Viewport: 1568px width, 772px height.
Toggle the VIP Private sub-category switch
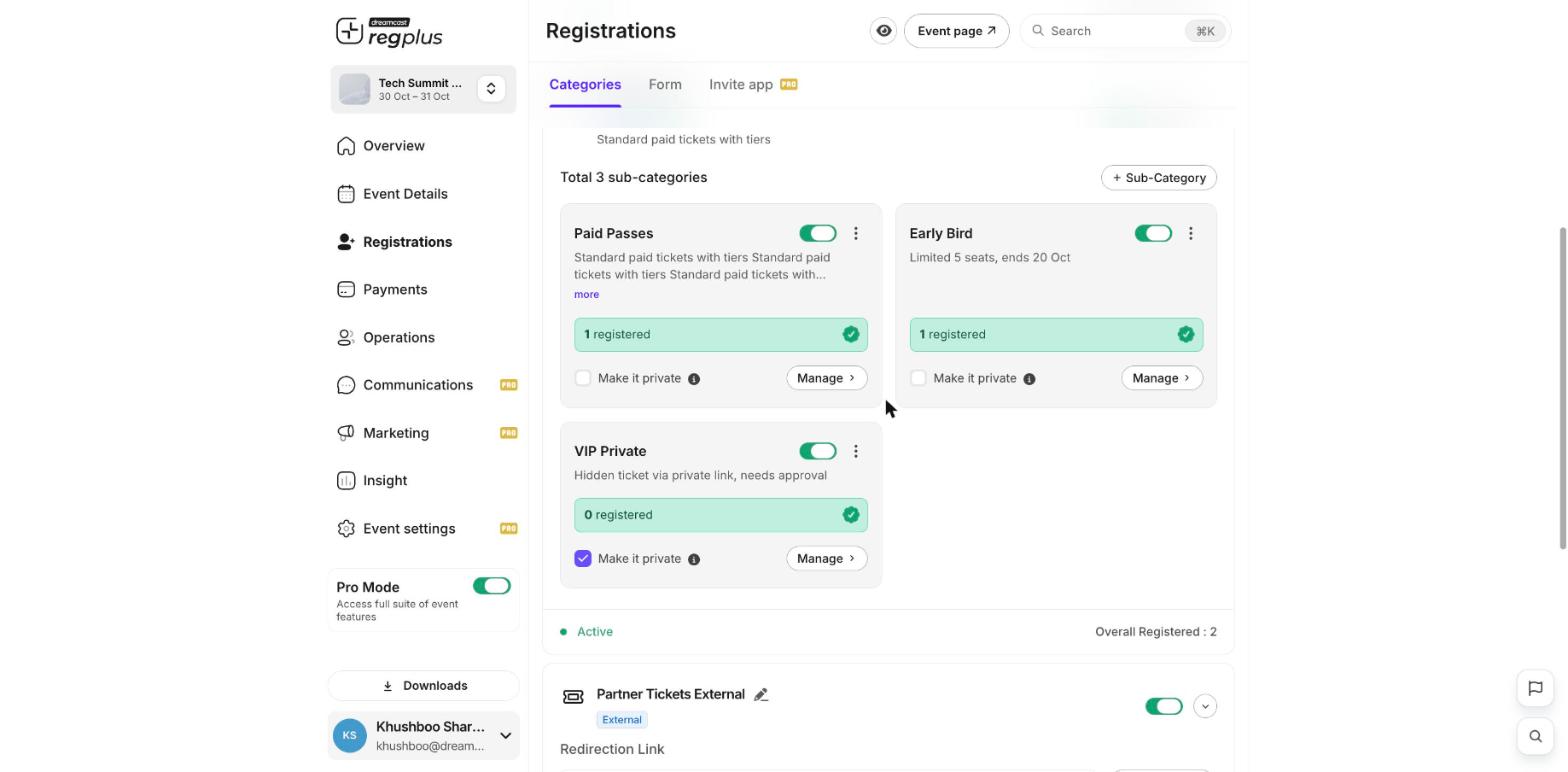[x=818, y=451]
